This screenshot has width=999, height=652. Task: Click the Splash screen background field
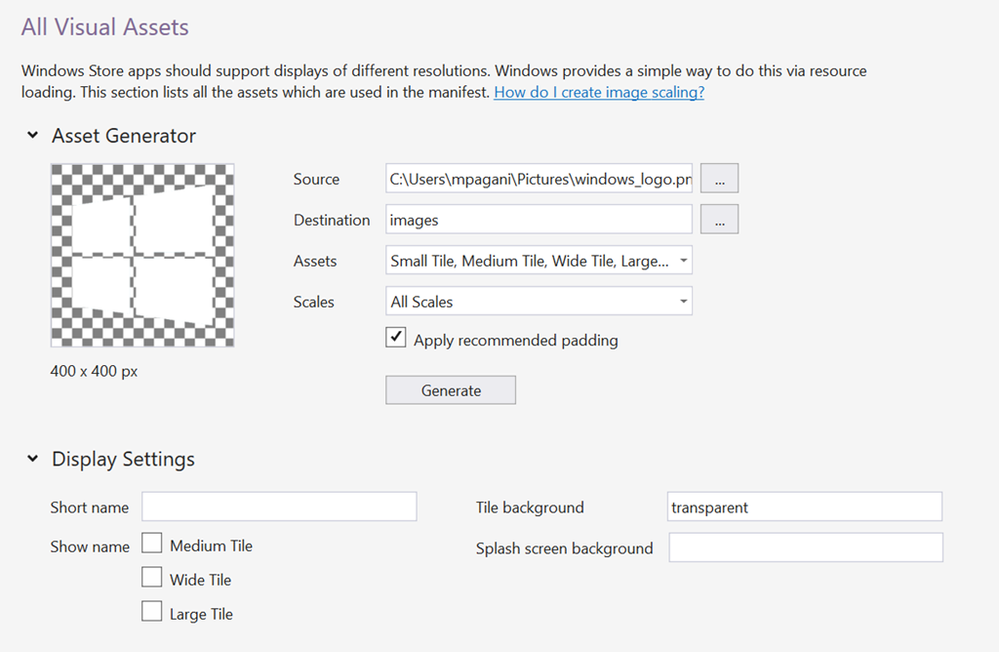[x=804, y=547]
